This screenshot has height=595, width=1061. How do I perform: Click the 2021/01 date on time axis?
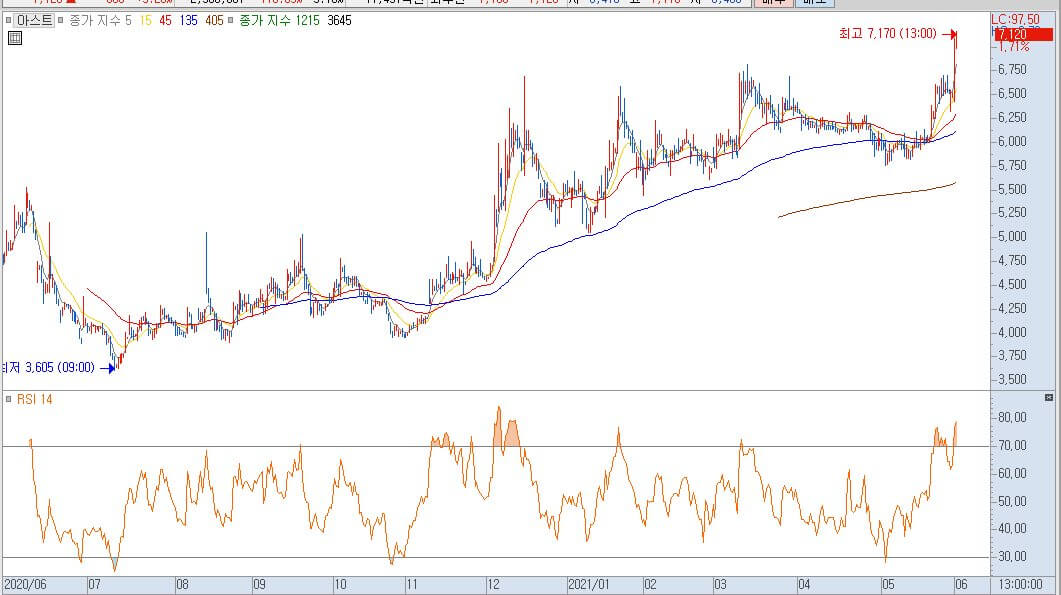click(x=589, y=584)
